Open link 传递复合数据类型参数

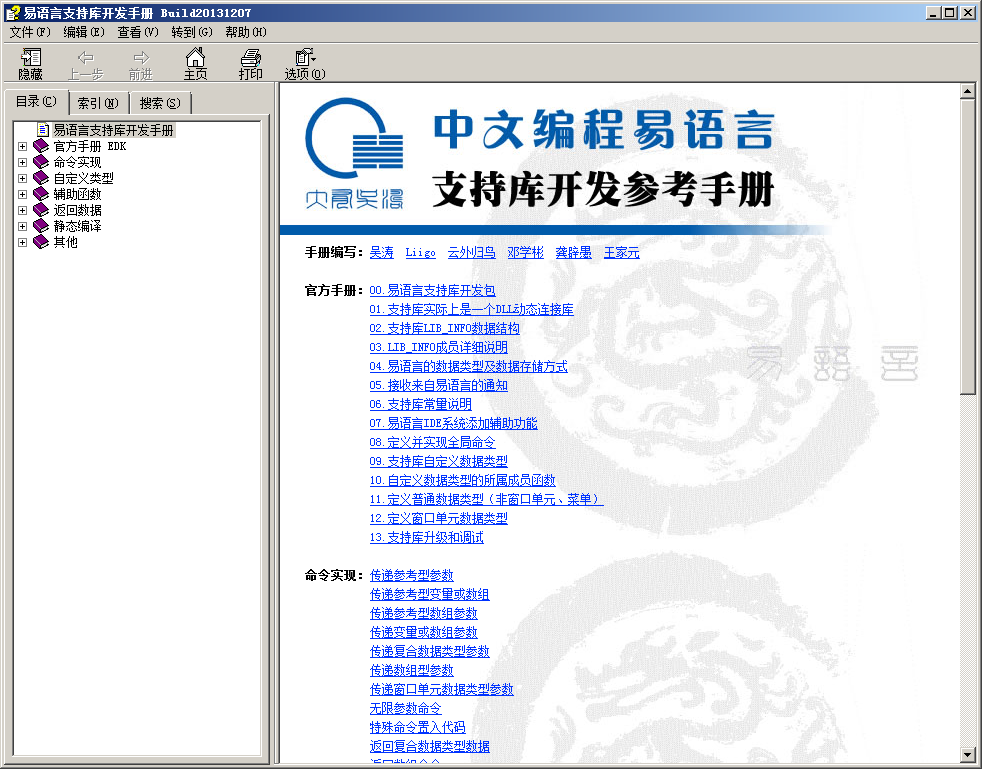pos(430,651)
